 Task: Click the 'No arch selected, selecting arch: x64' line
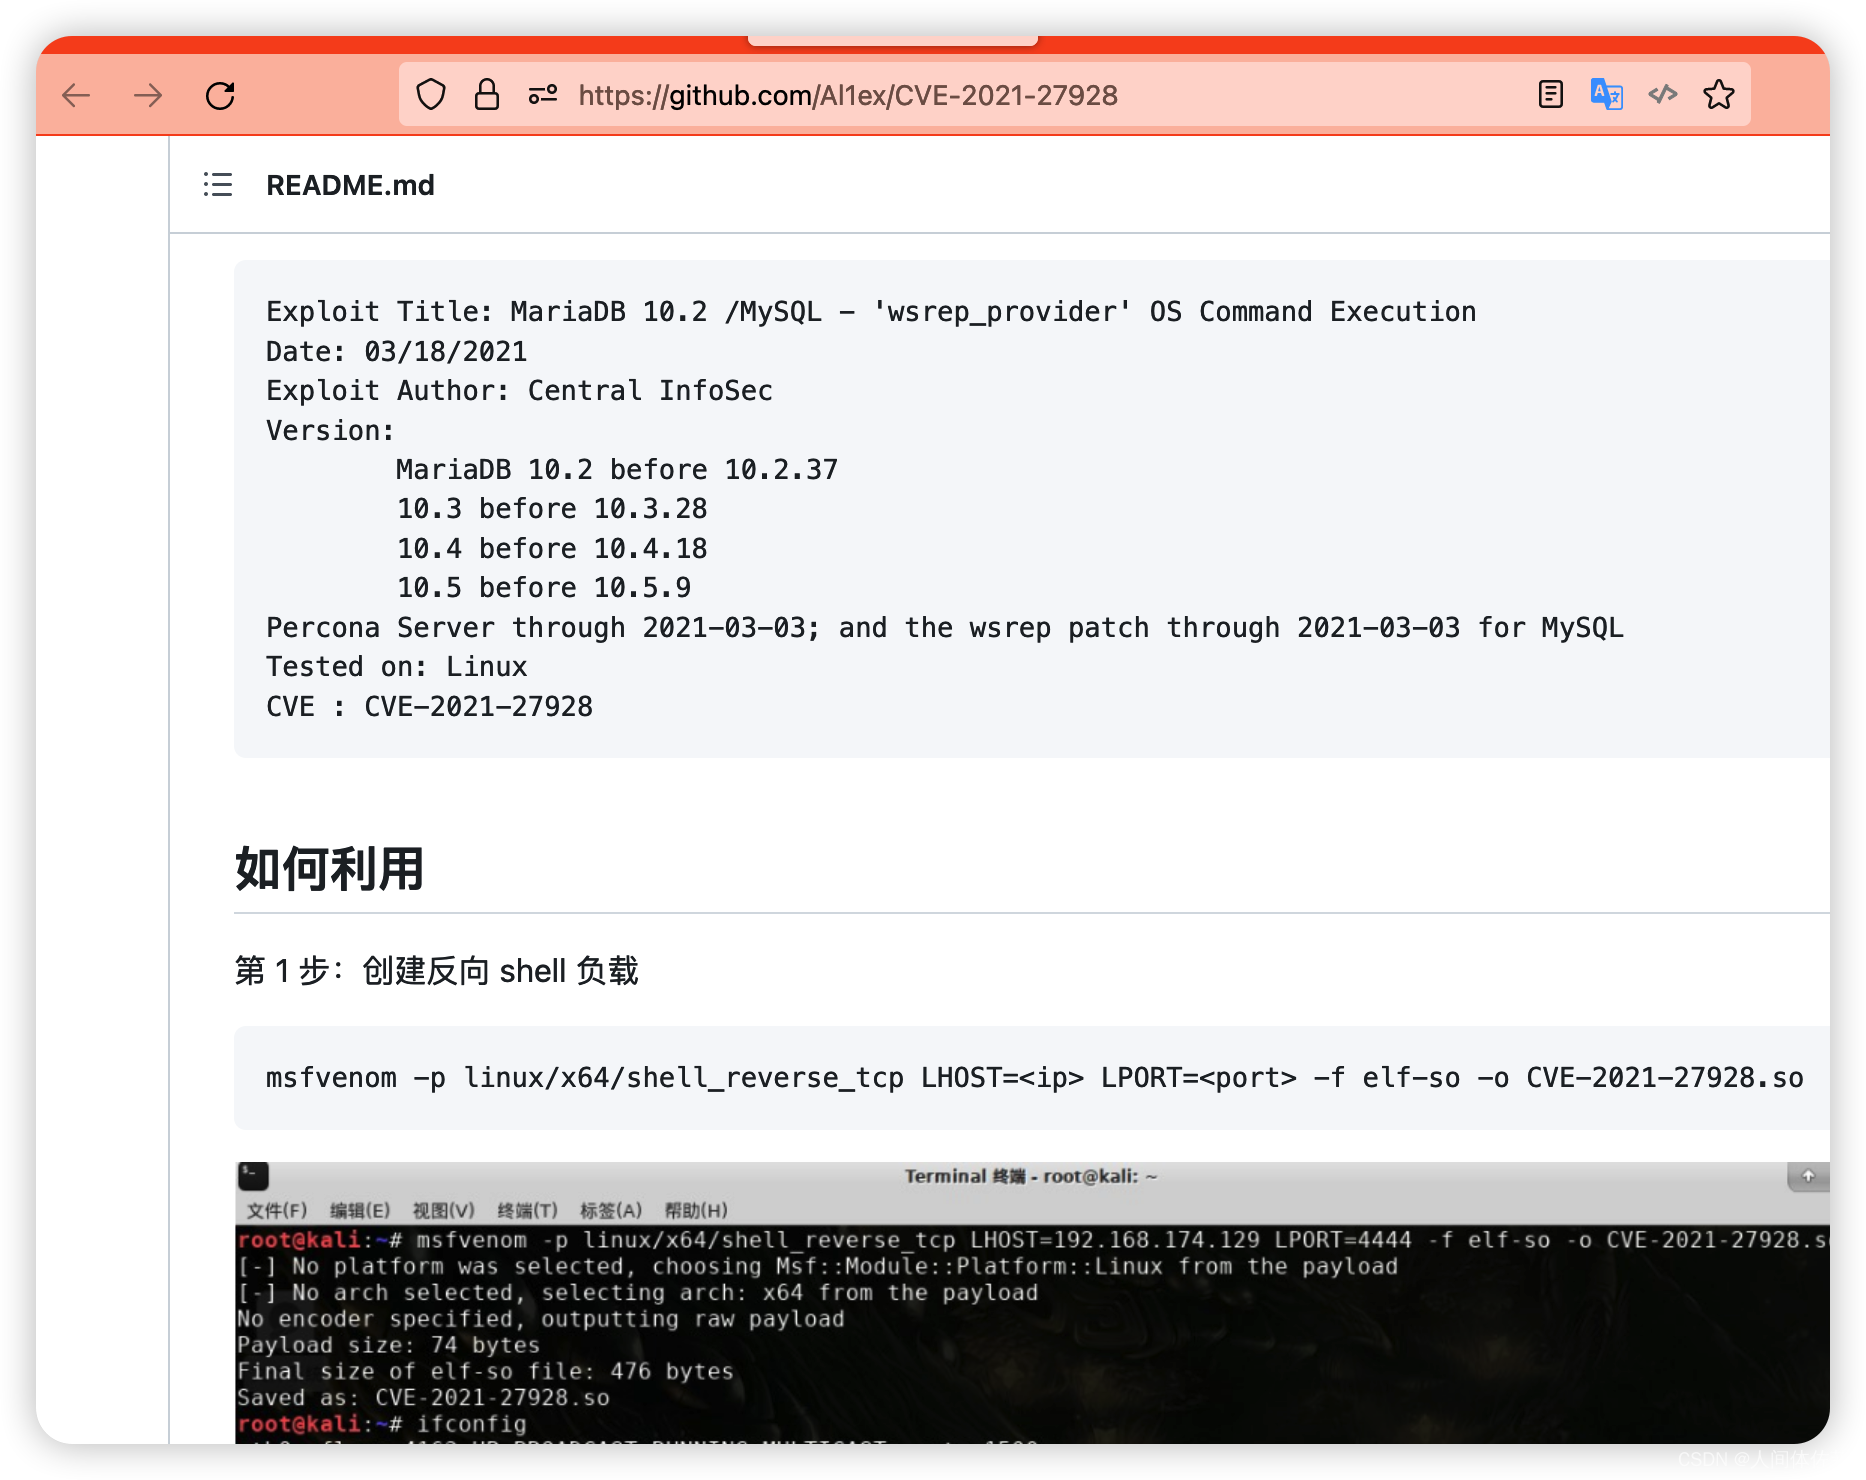point(638,1293)
